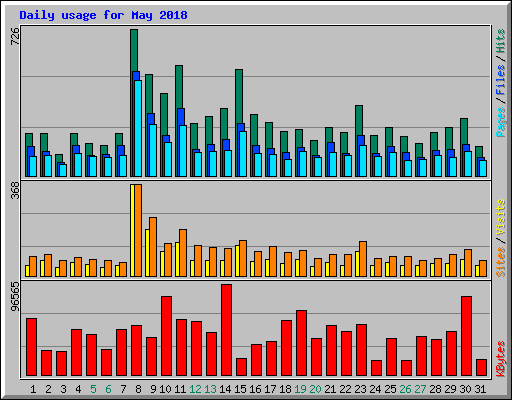Click the "Daily usage for May 2018" title
512x400 pixels.
click(103, 15)
